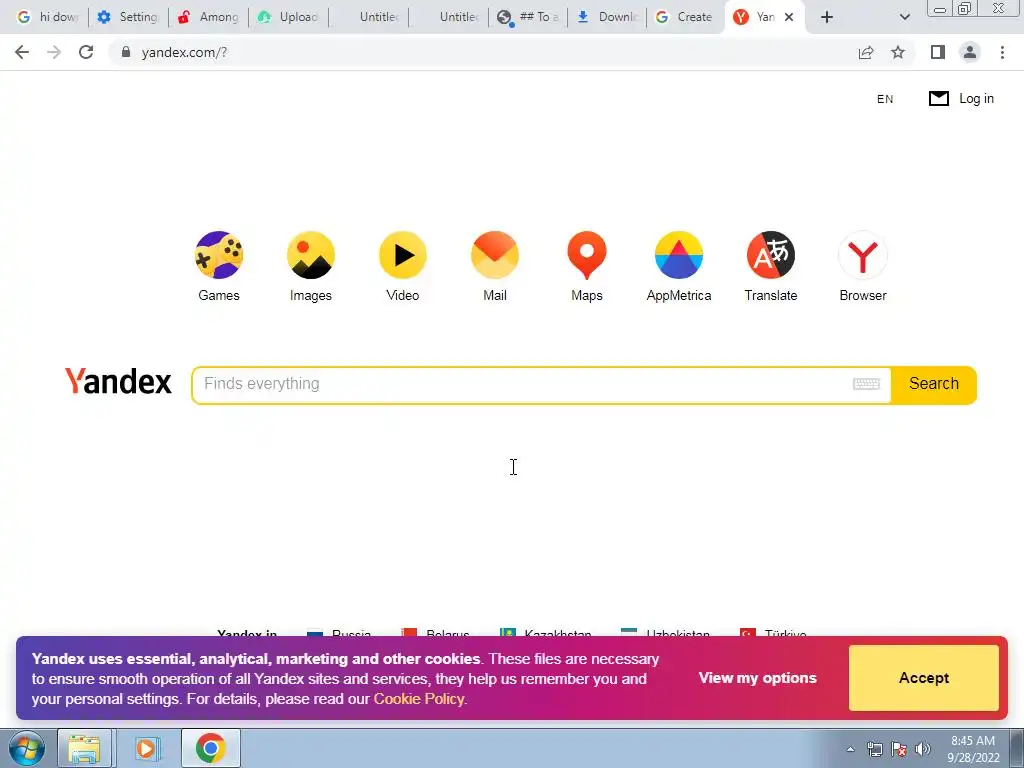Open Windows Explorer from taskbar
1024x768 pixels.
[x=85, y=748]
